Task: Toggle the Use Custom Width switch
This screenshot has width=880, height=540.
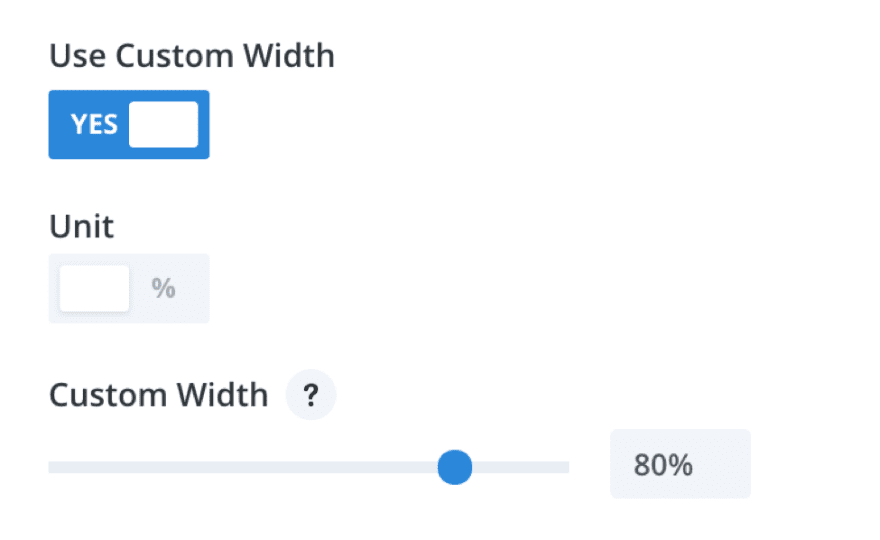Action: coord(129,125)
